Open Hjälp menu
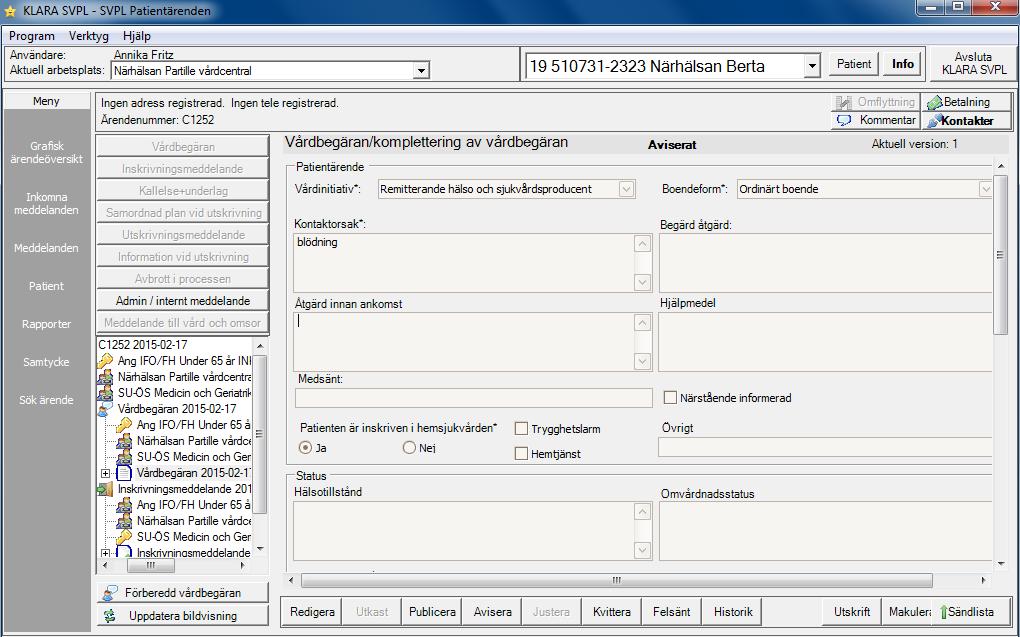The image size is (1020, 637). point(137,36)
